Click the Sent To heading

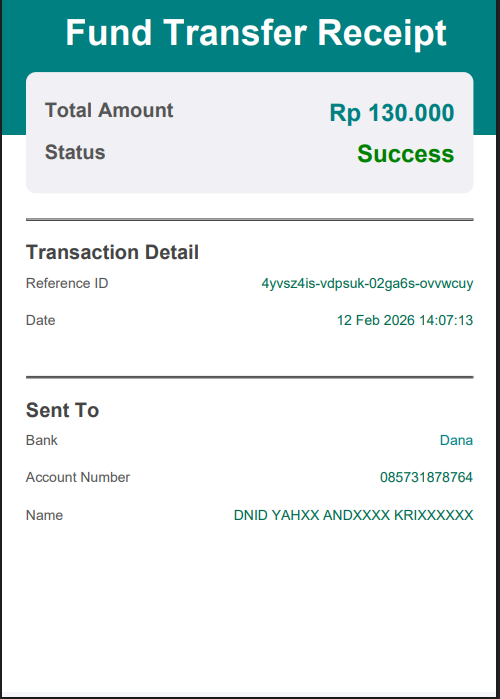62,410
